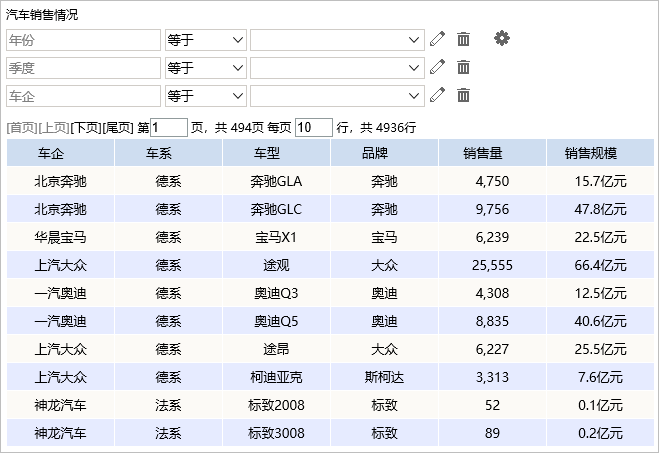659x453 pixels.
Task: Delete the 年份 filter with trash icon
Action: (463, 39)
